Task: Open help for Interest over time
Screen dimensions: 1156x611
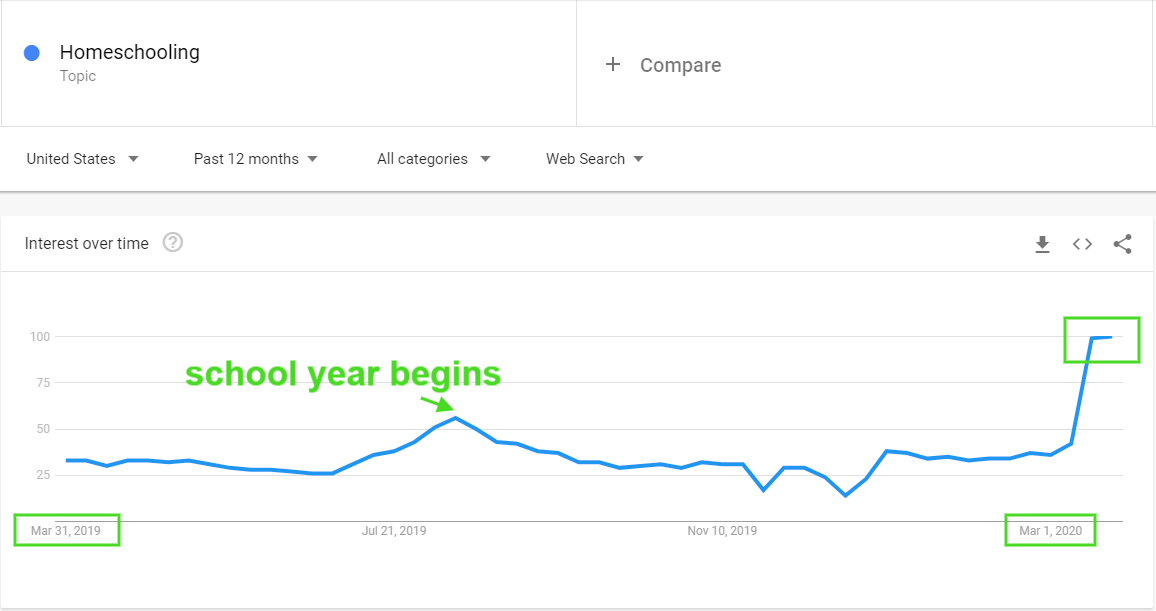Action: [x=173, y=242]
